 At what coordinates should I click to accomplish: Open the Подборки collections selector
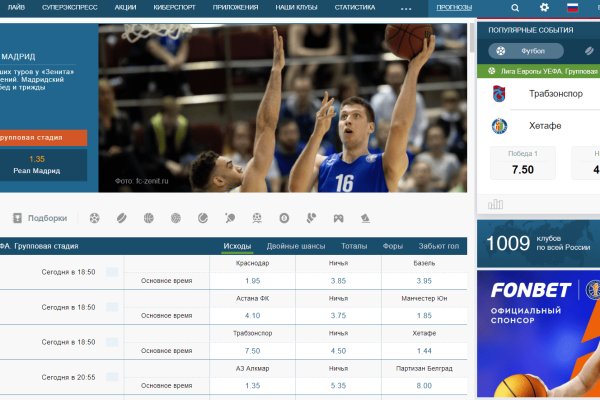[x=40, y=218]
